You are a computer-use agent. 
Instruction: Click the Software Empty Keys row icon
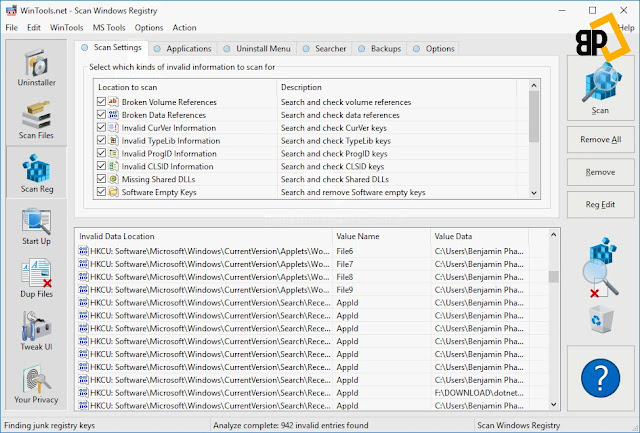point(113,192)
